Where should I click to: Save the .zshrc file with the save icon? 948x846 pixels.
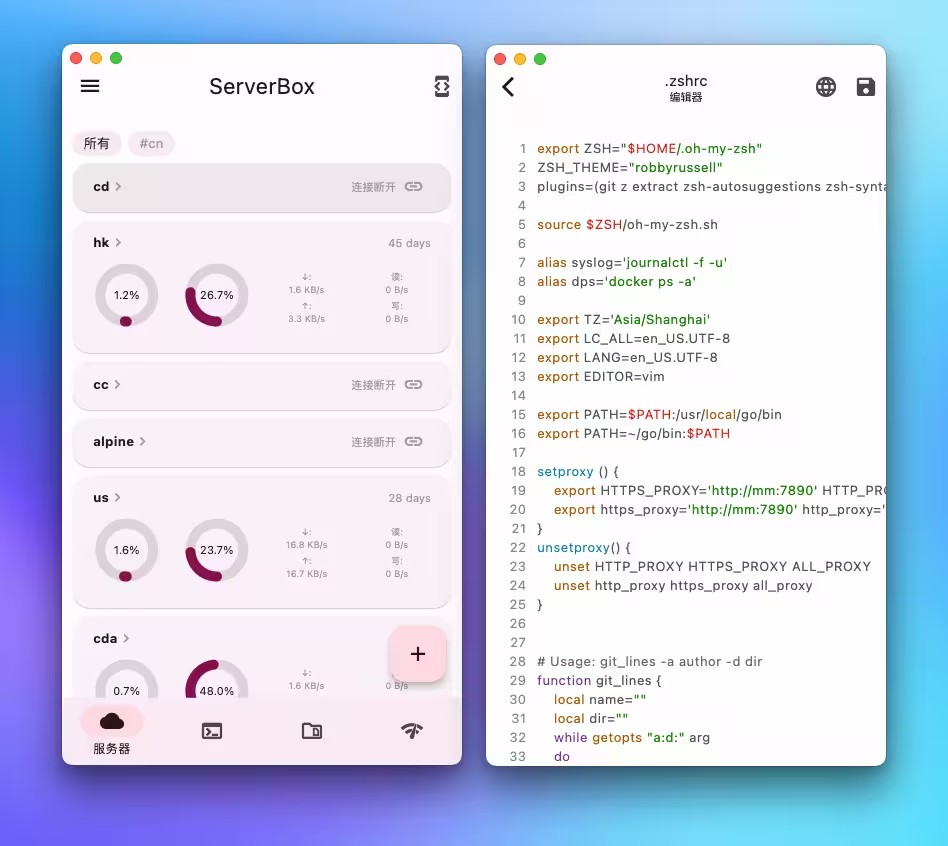[x=866, y=86]
